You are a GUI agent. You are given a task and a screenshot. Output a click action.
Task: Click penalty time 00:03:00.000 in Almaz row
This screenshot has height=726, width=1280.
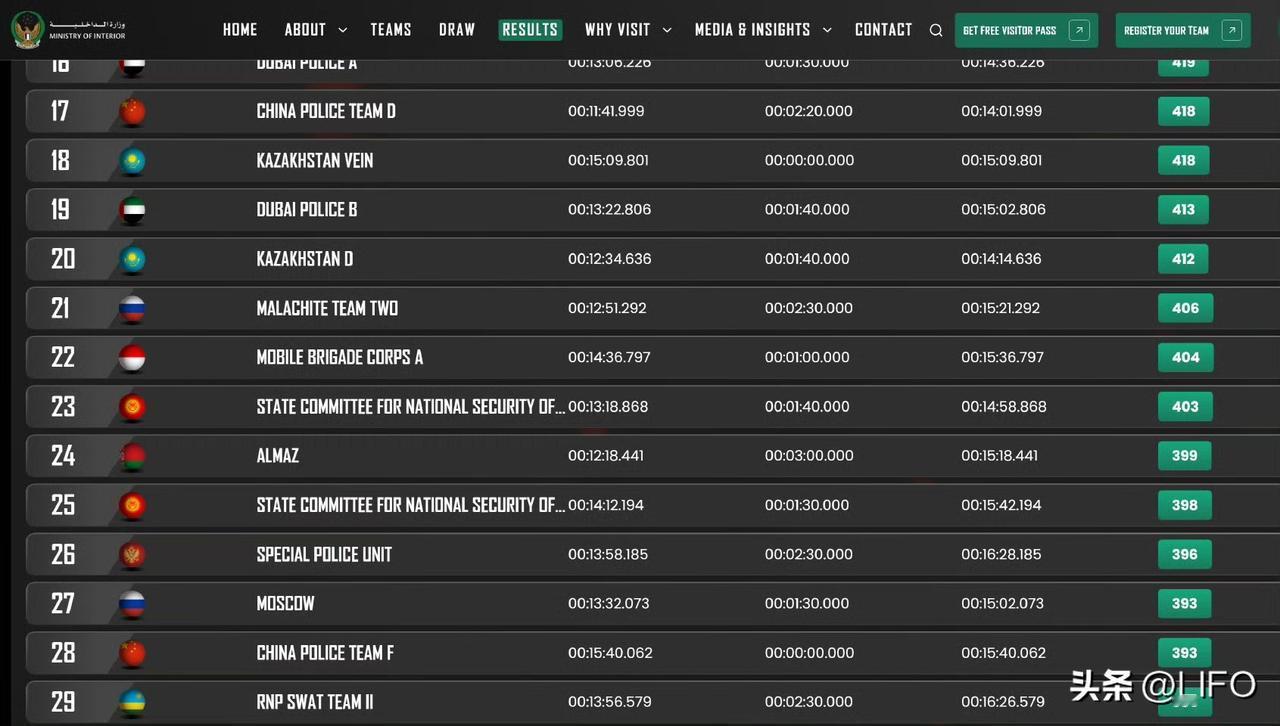tap(809, 455)
